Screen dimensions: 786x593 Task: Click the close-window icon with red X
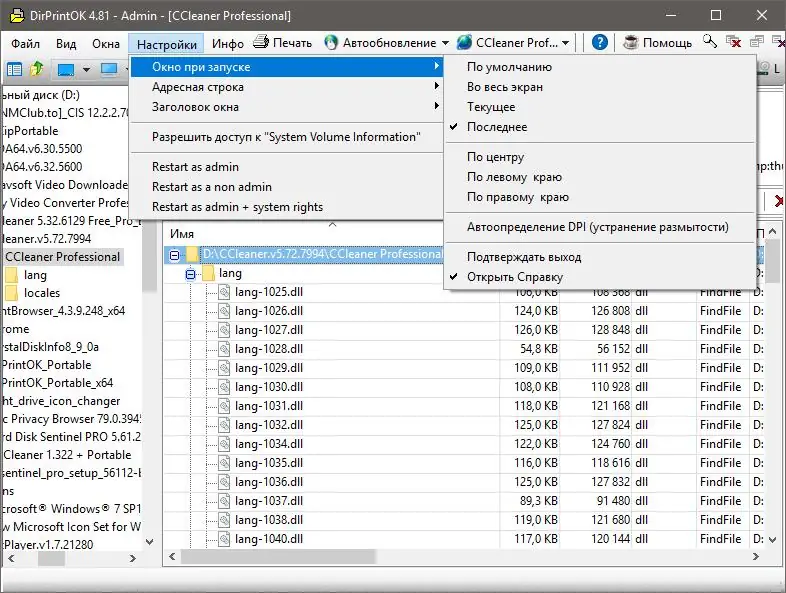[x=734, y=42]
